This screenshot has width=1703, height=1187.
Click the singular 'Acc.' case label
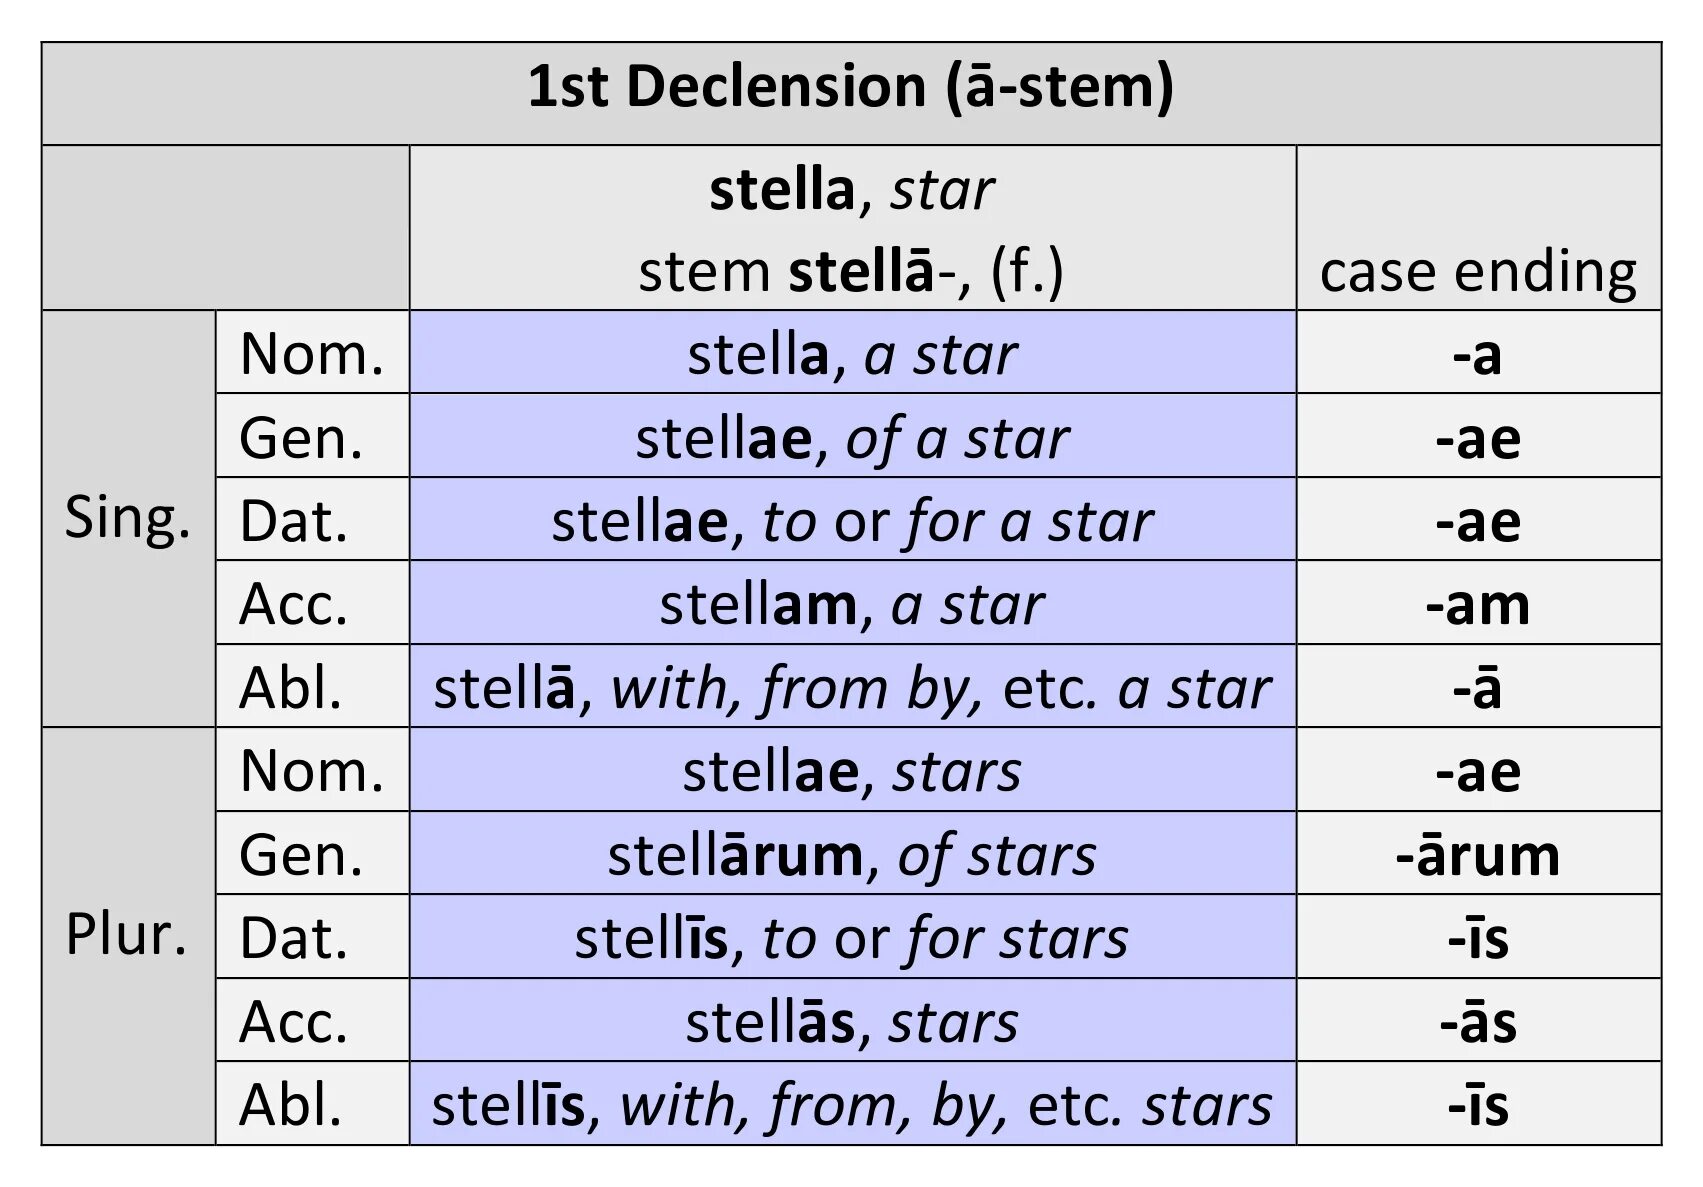[294, 604]
